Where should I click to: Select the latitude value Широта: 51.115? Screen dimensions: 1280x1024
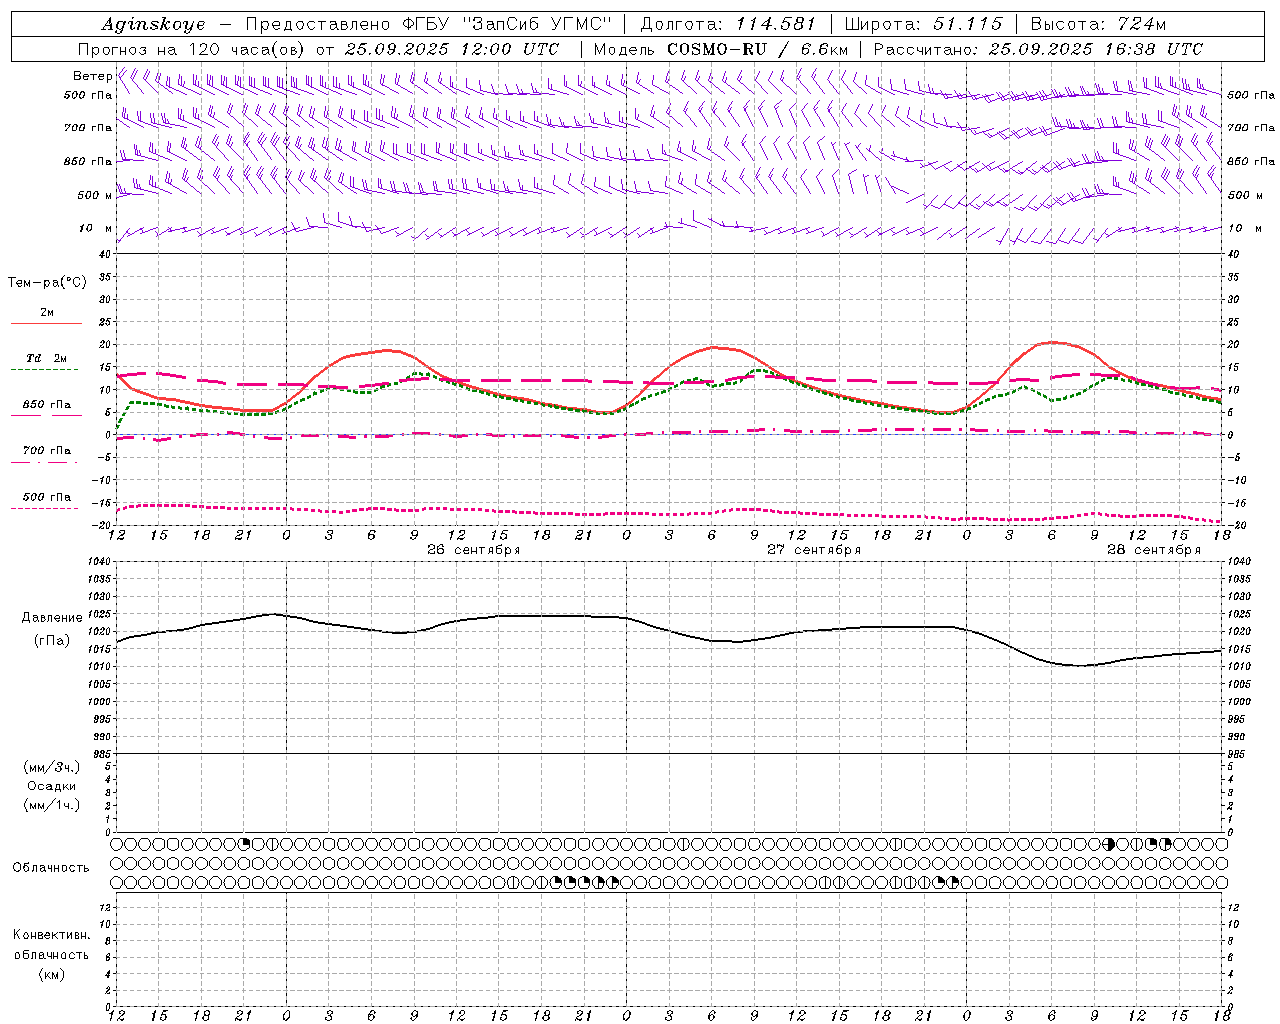pyautogui.click(x=923, y=24)
